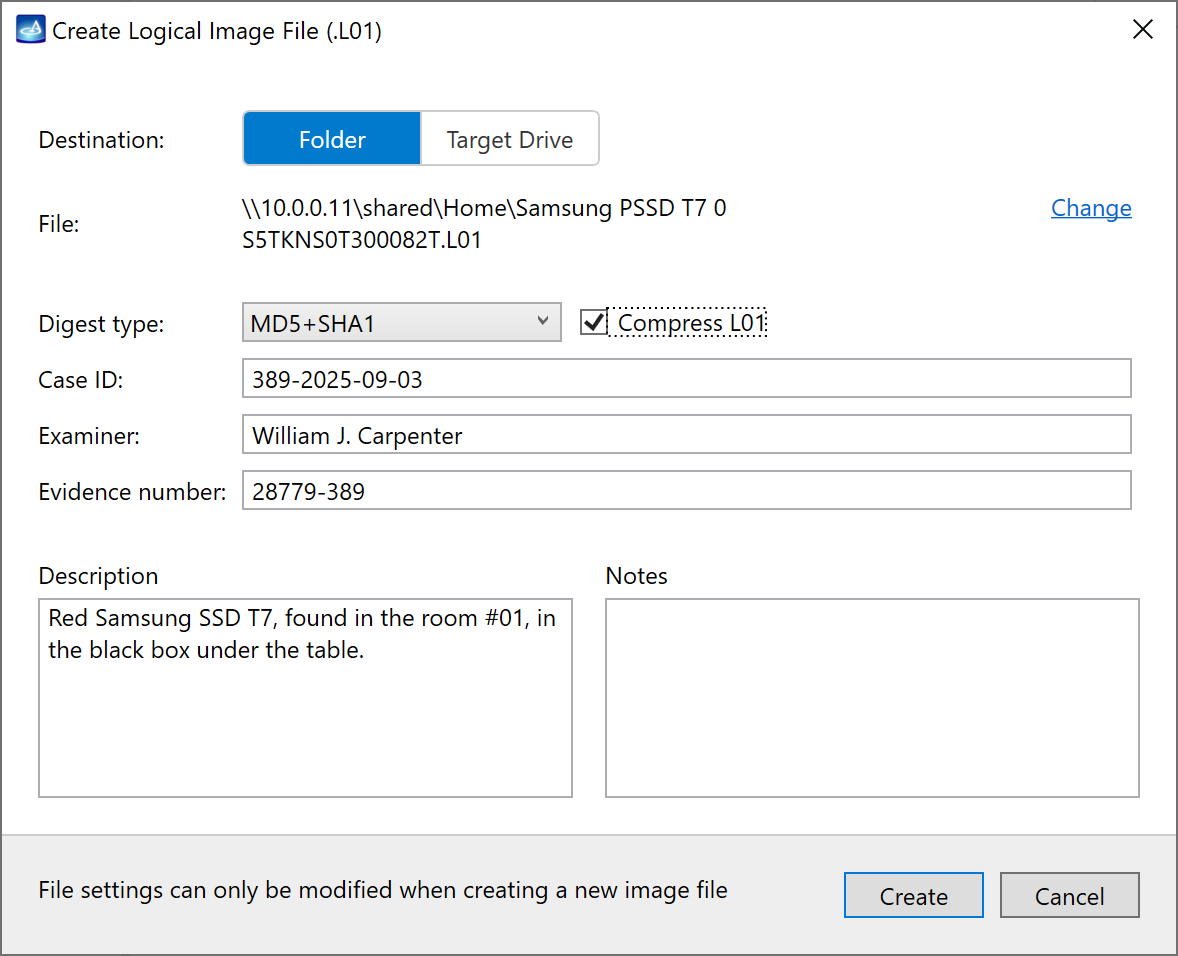Click the Digest type dropdown chevron

(545, 322)
